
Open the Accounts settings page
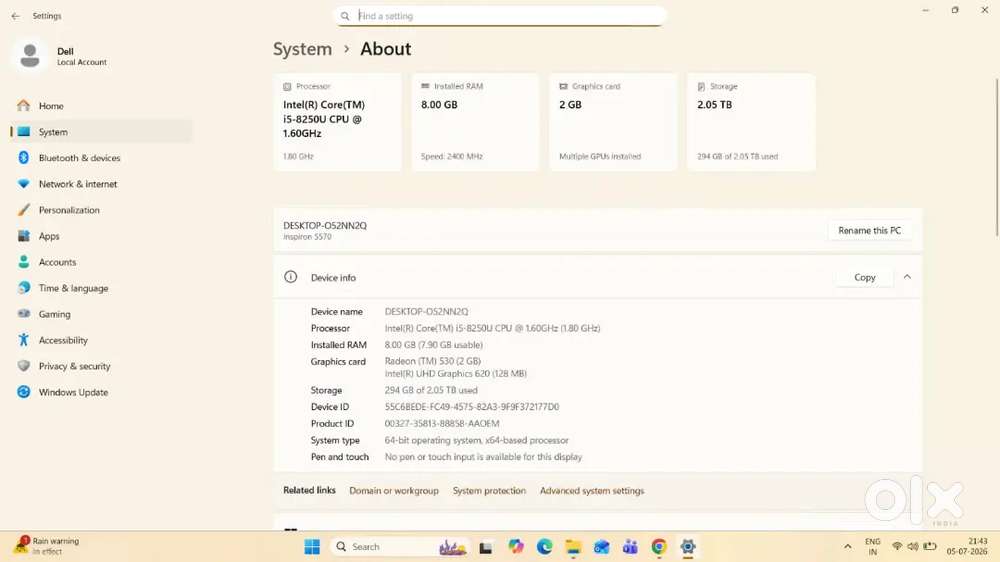(102, 262)
